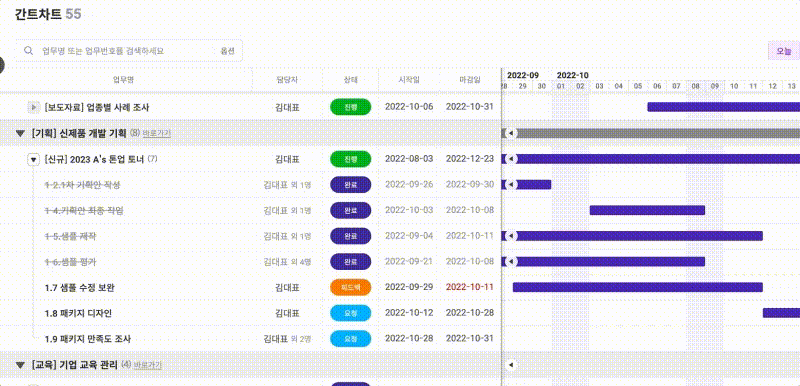Click assignee 김대표 외 2명
The width and height of the screenshot is (800, 386).
tap(287, 339)
